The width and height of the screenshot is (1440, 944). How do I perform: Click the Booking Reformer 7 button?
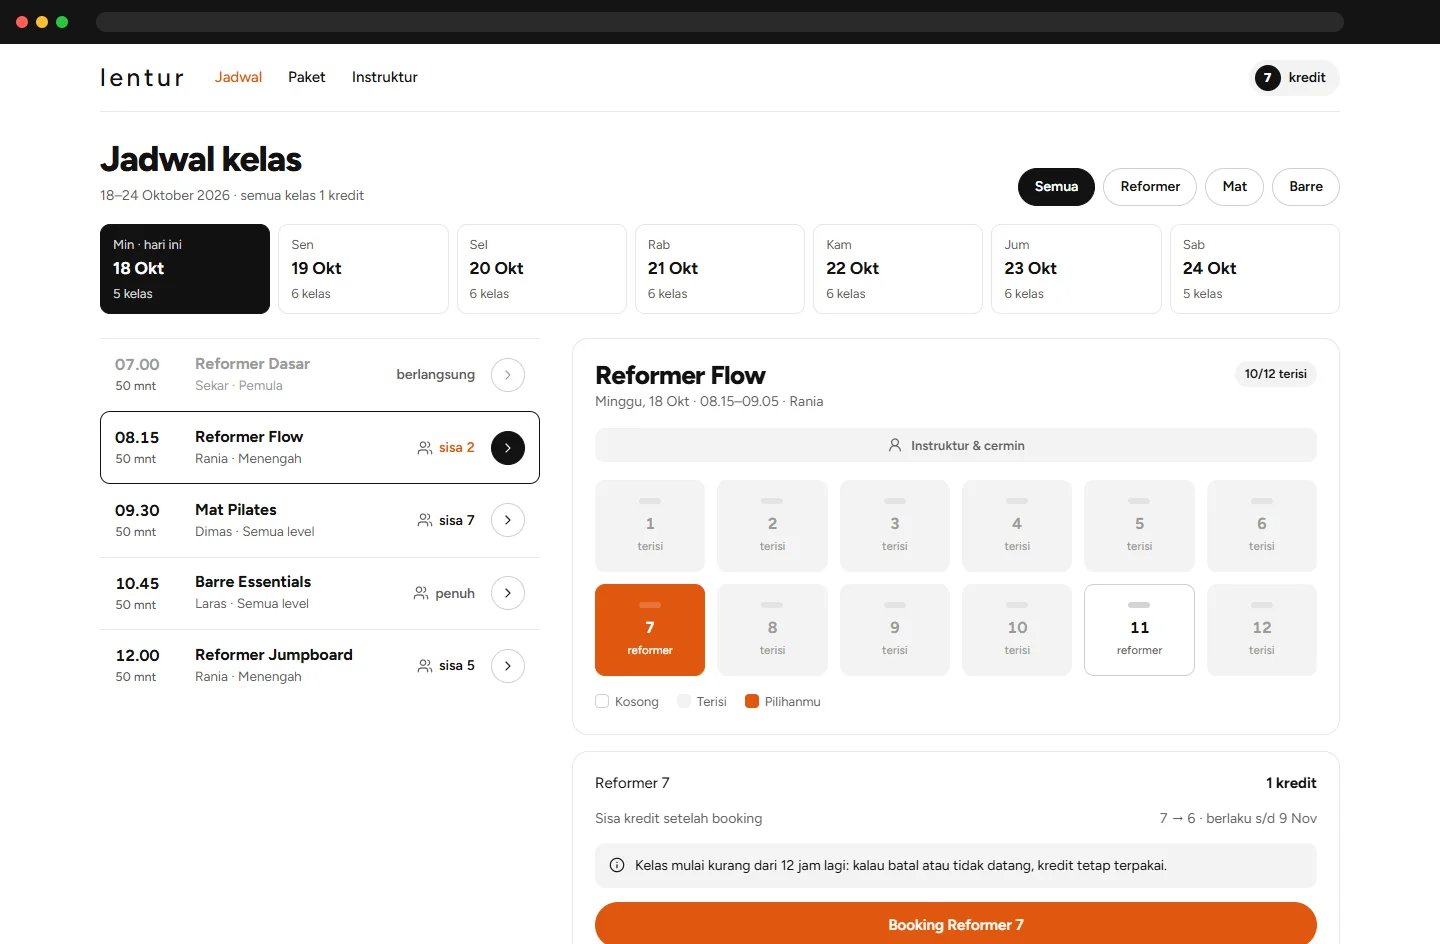tap(956, 924)
